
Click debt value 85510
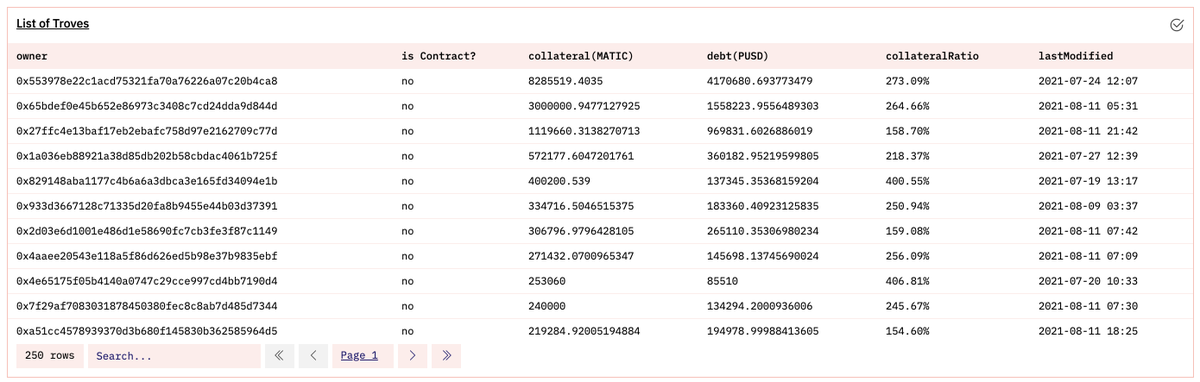tap(723, 281)
